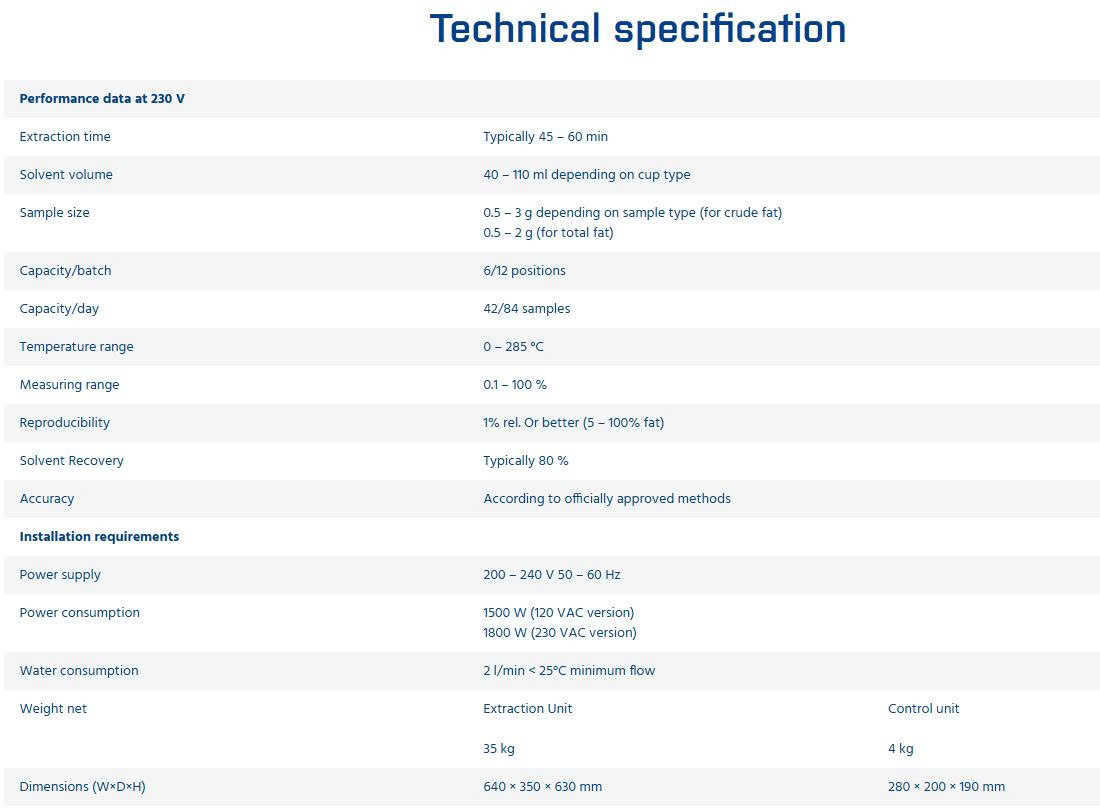Click the Technical specification heading

pos(638,29)
